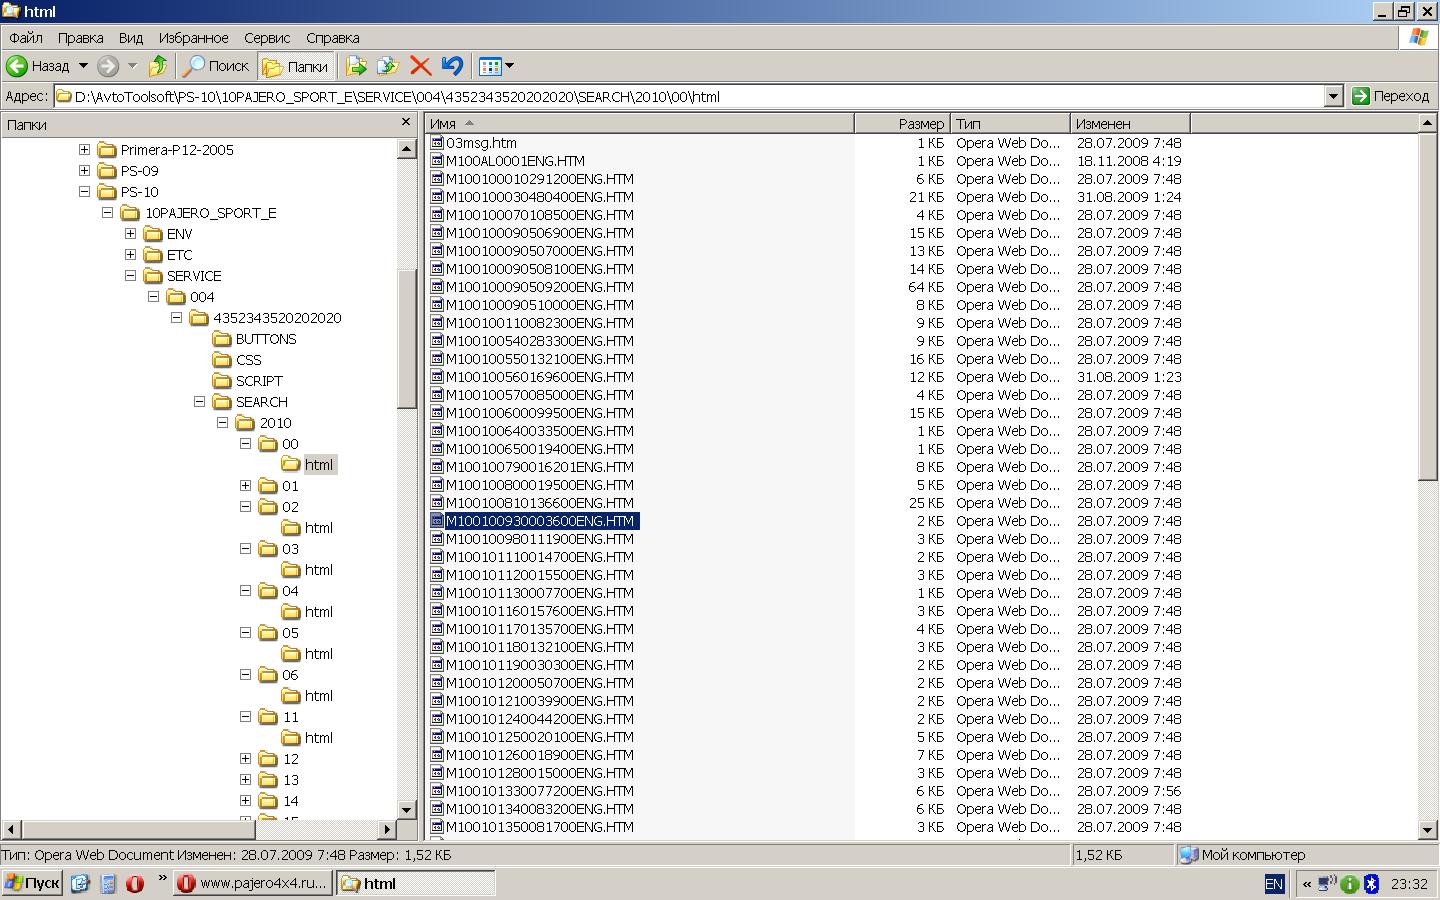The width and height of the screenshot is (1440, 900).
Task: Expand the PS-09 folder node
Action: (x=85, y=171)
